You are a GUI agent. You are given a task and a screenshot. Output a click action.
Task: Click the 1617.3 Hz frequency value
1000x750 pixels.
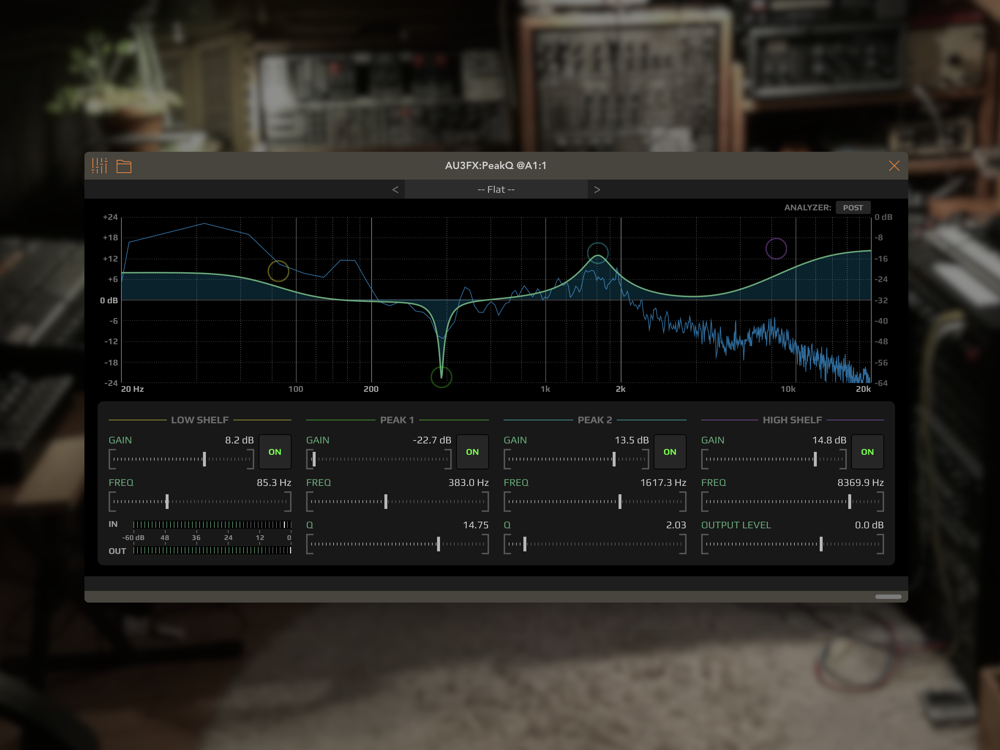coord(663,483)
